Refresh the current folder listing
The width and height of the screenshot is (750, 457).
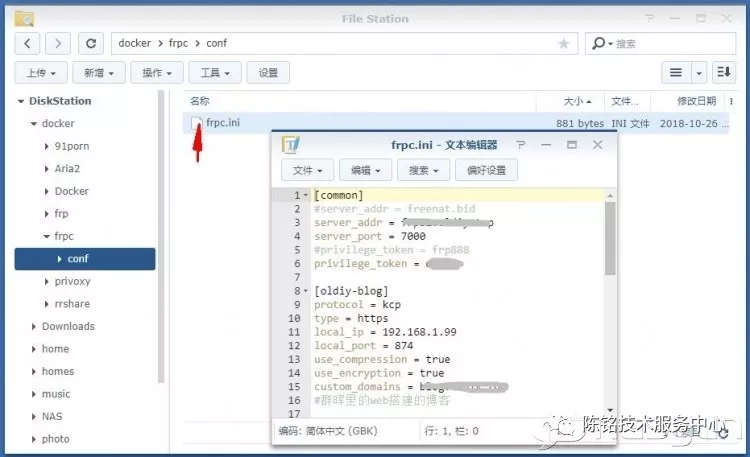pos(91,44)
